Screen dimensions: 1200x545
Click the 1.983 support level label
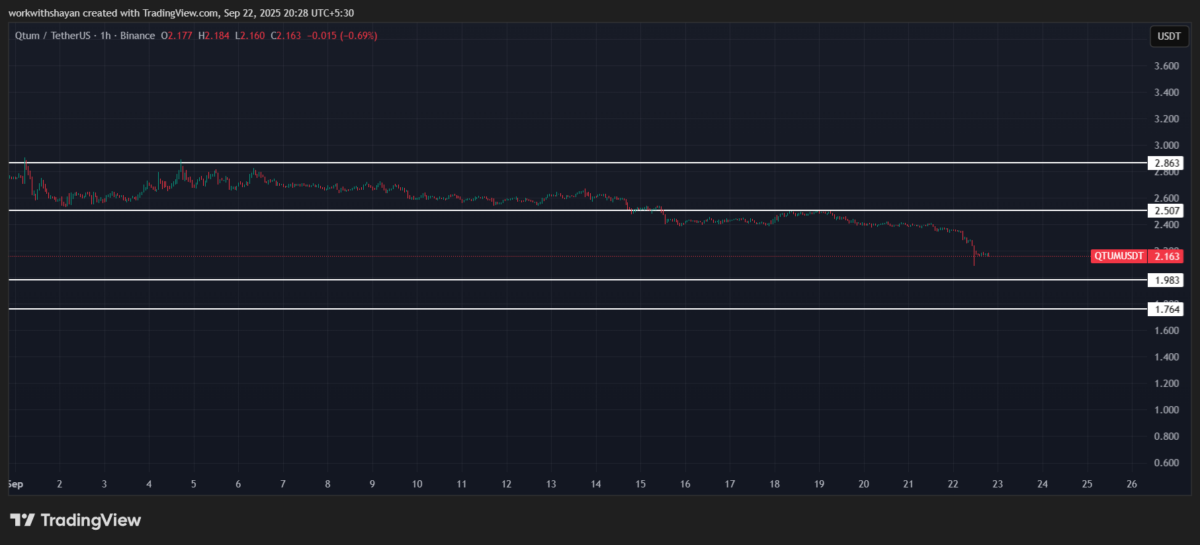1166,280
